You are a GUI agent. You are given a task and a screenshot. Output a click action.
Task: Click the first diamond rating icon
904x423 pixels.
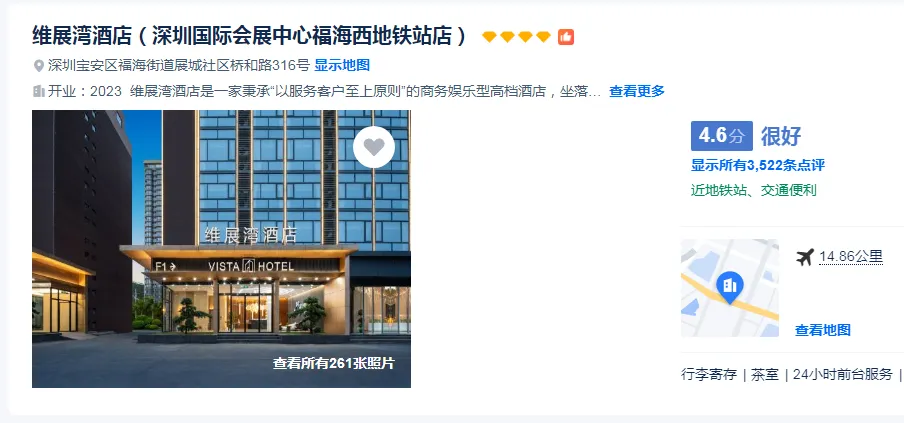point(489,37)
